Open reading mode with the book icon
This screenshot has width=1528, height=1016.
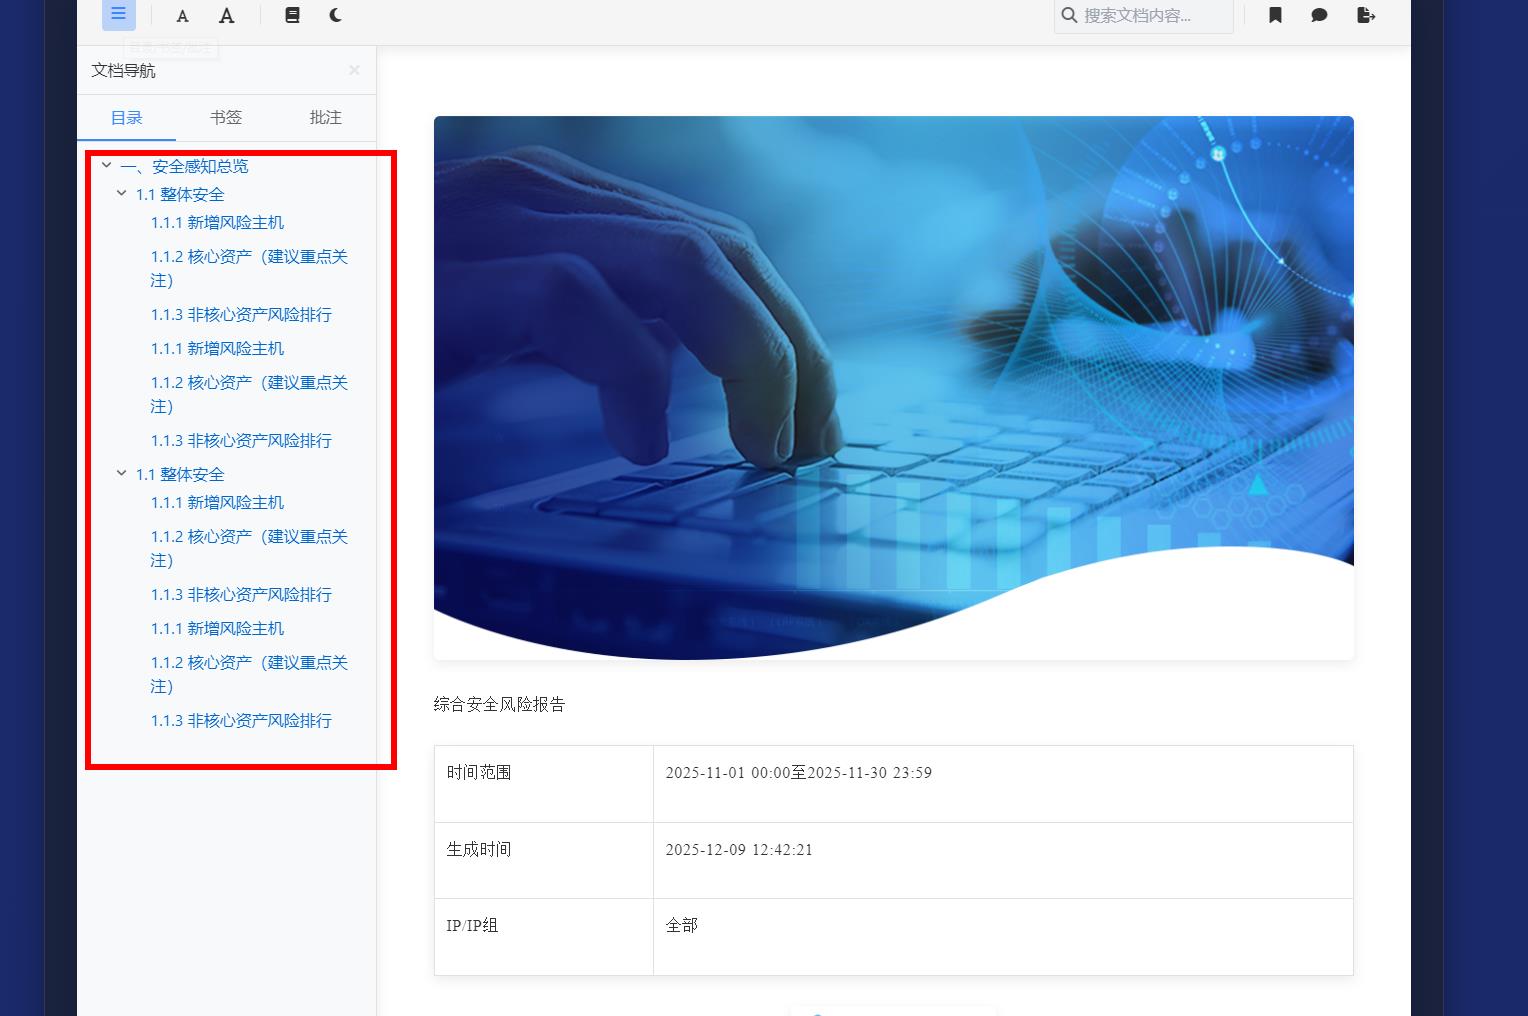click(x=292, y=15)
